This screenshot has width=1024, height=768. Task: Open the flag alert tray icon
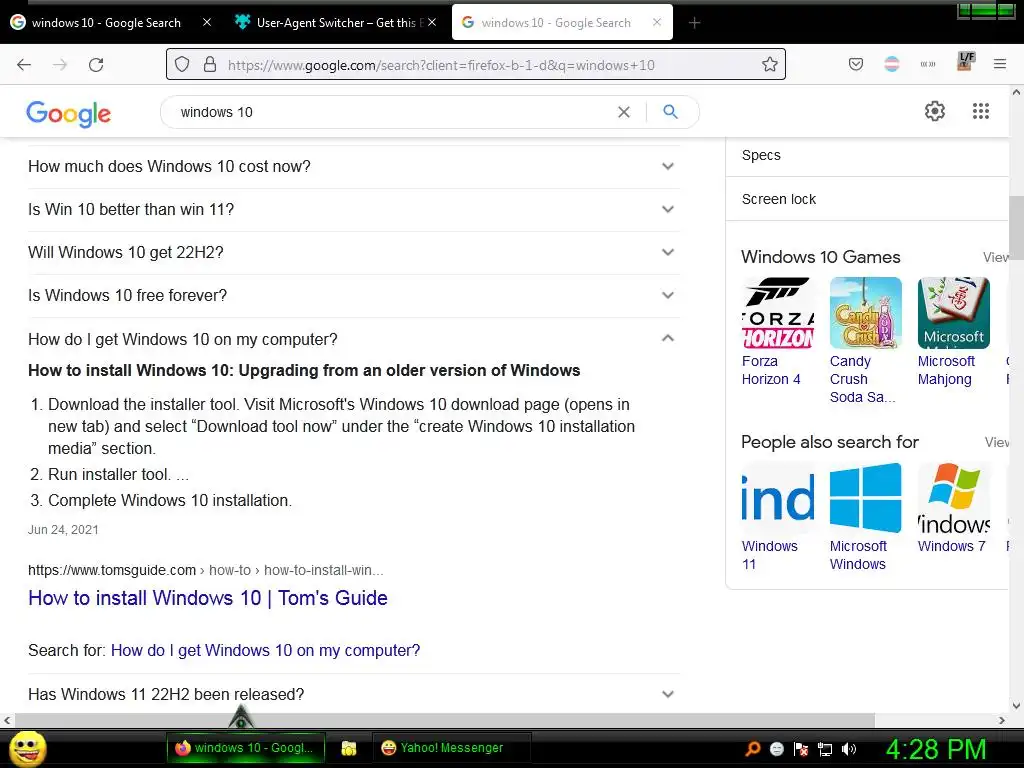(801, 748)
